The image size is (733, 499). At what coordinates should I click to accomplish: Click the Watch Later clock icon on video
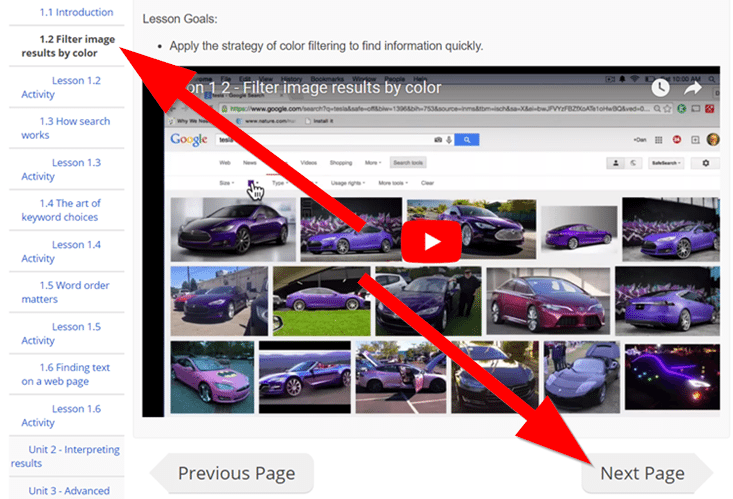[x=660, y=88]
